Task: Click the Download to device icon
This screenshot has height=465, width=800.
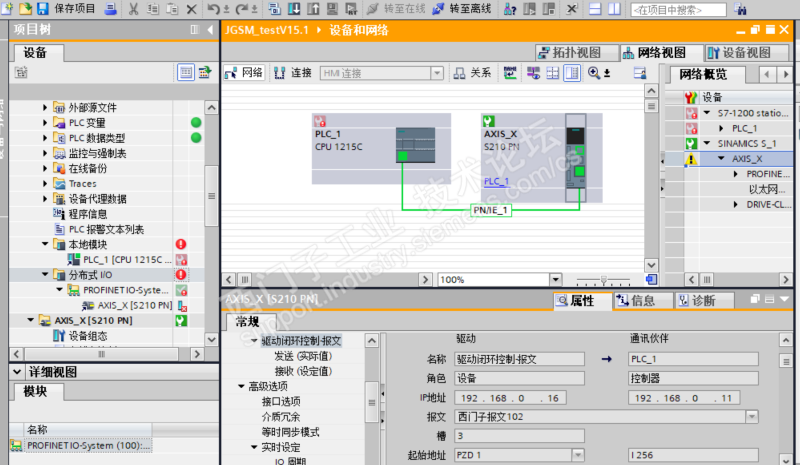Action: pos(294,9)
